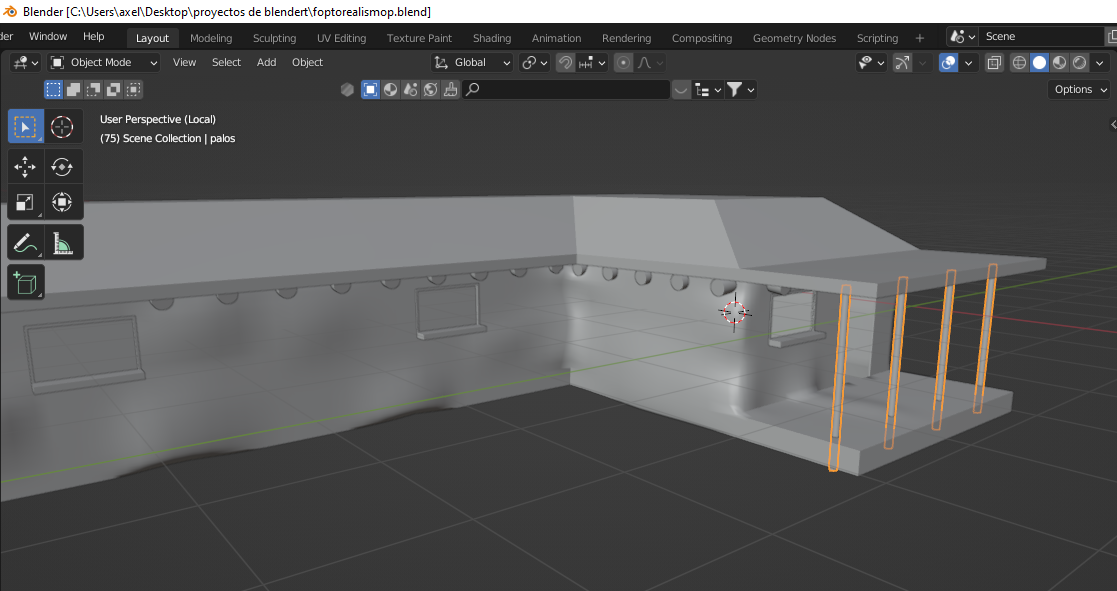Viewport: 1117px width, 591px height.
Task: Open the Object Mode dropdown
Action: click(x=104, y=63)
